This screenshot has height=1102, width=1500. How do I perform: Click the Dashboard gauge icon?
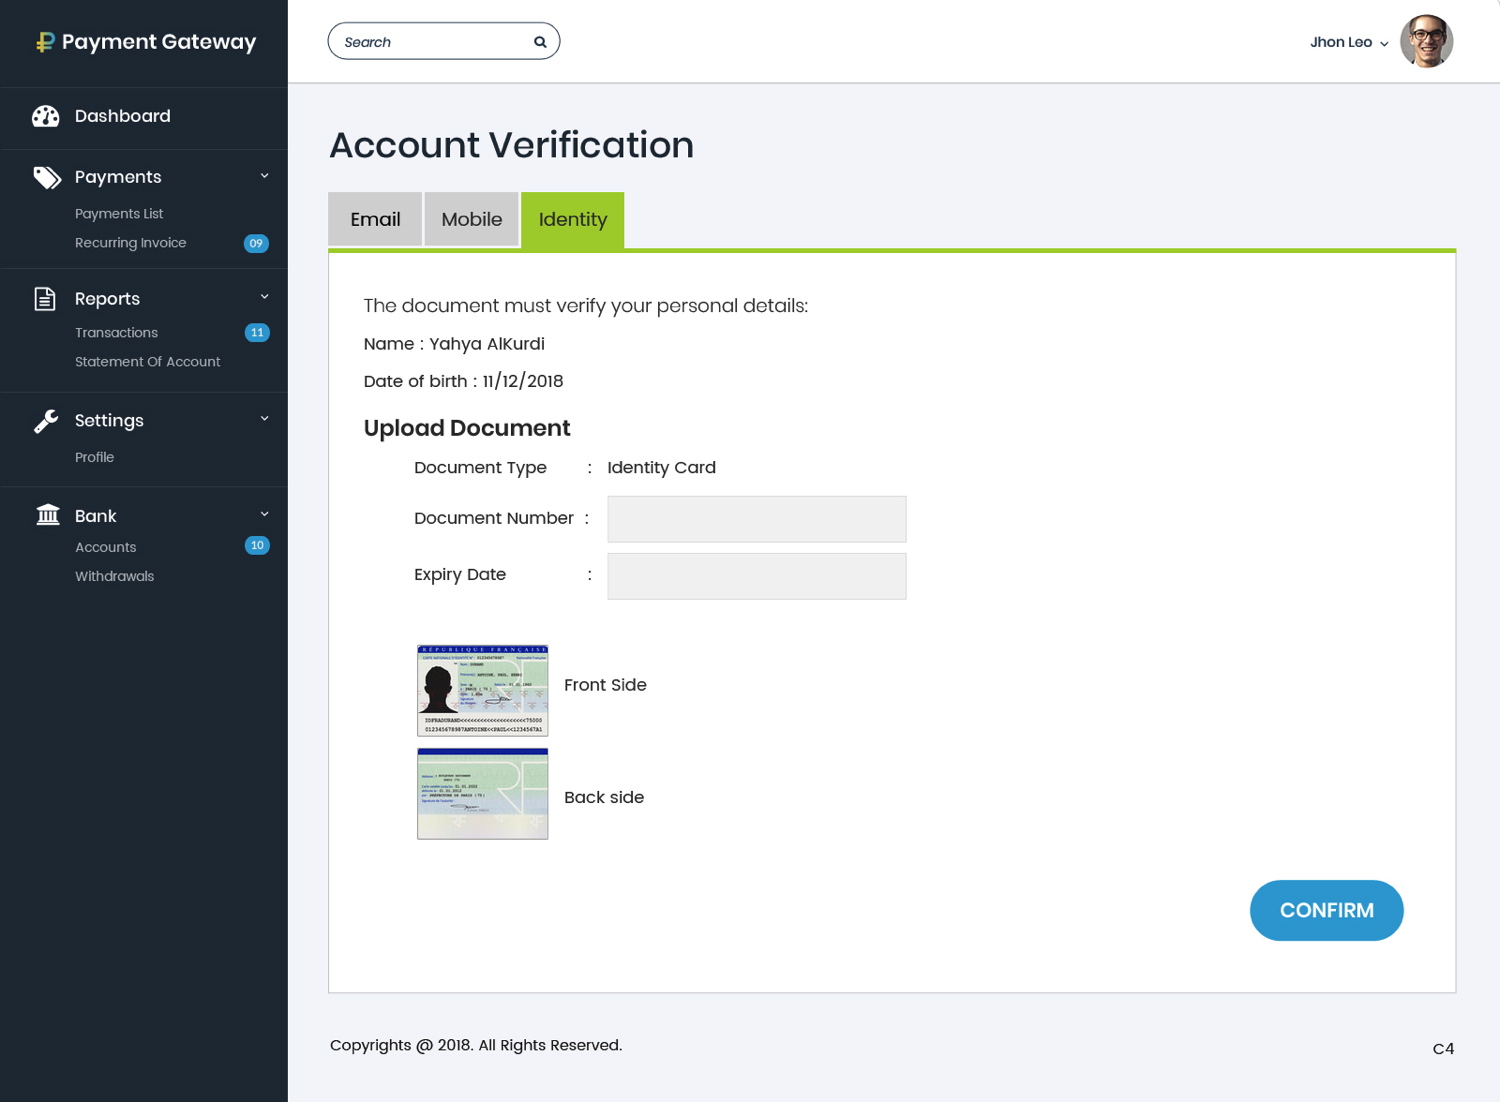pyautogui.click(x=46, y=116)
